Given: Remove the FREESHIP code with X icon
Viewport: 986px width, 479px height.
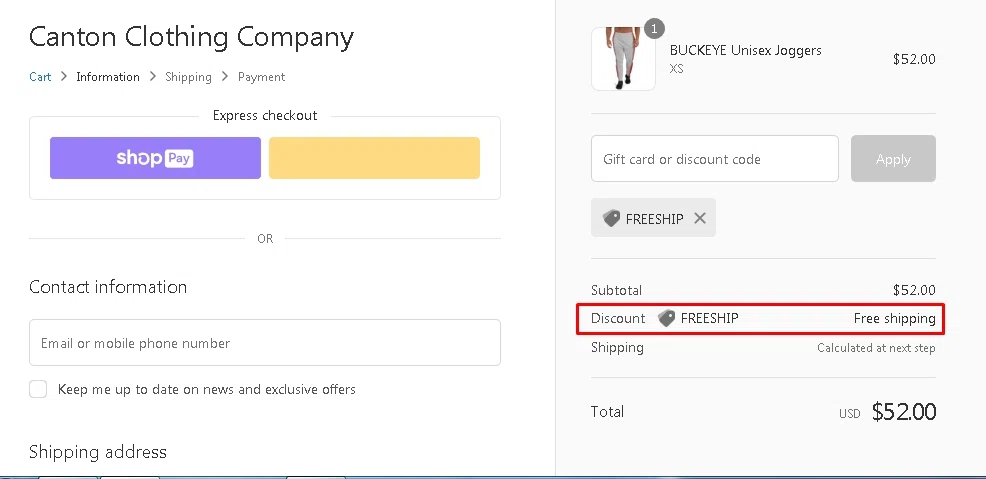Looking at the screenshot, I should (x=700, y=218).
